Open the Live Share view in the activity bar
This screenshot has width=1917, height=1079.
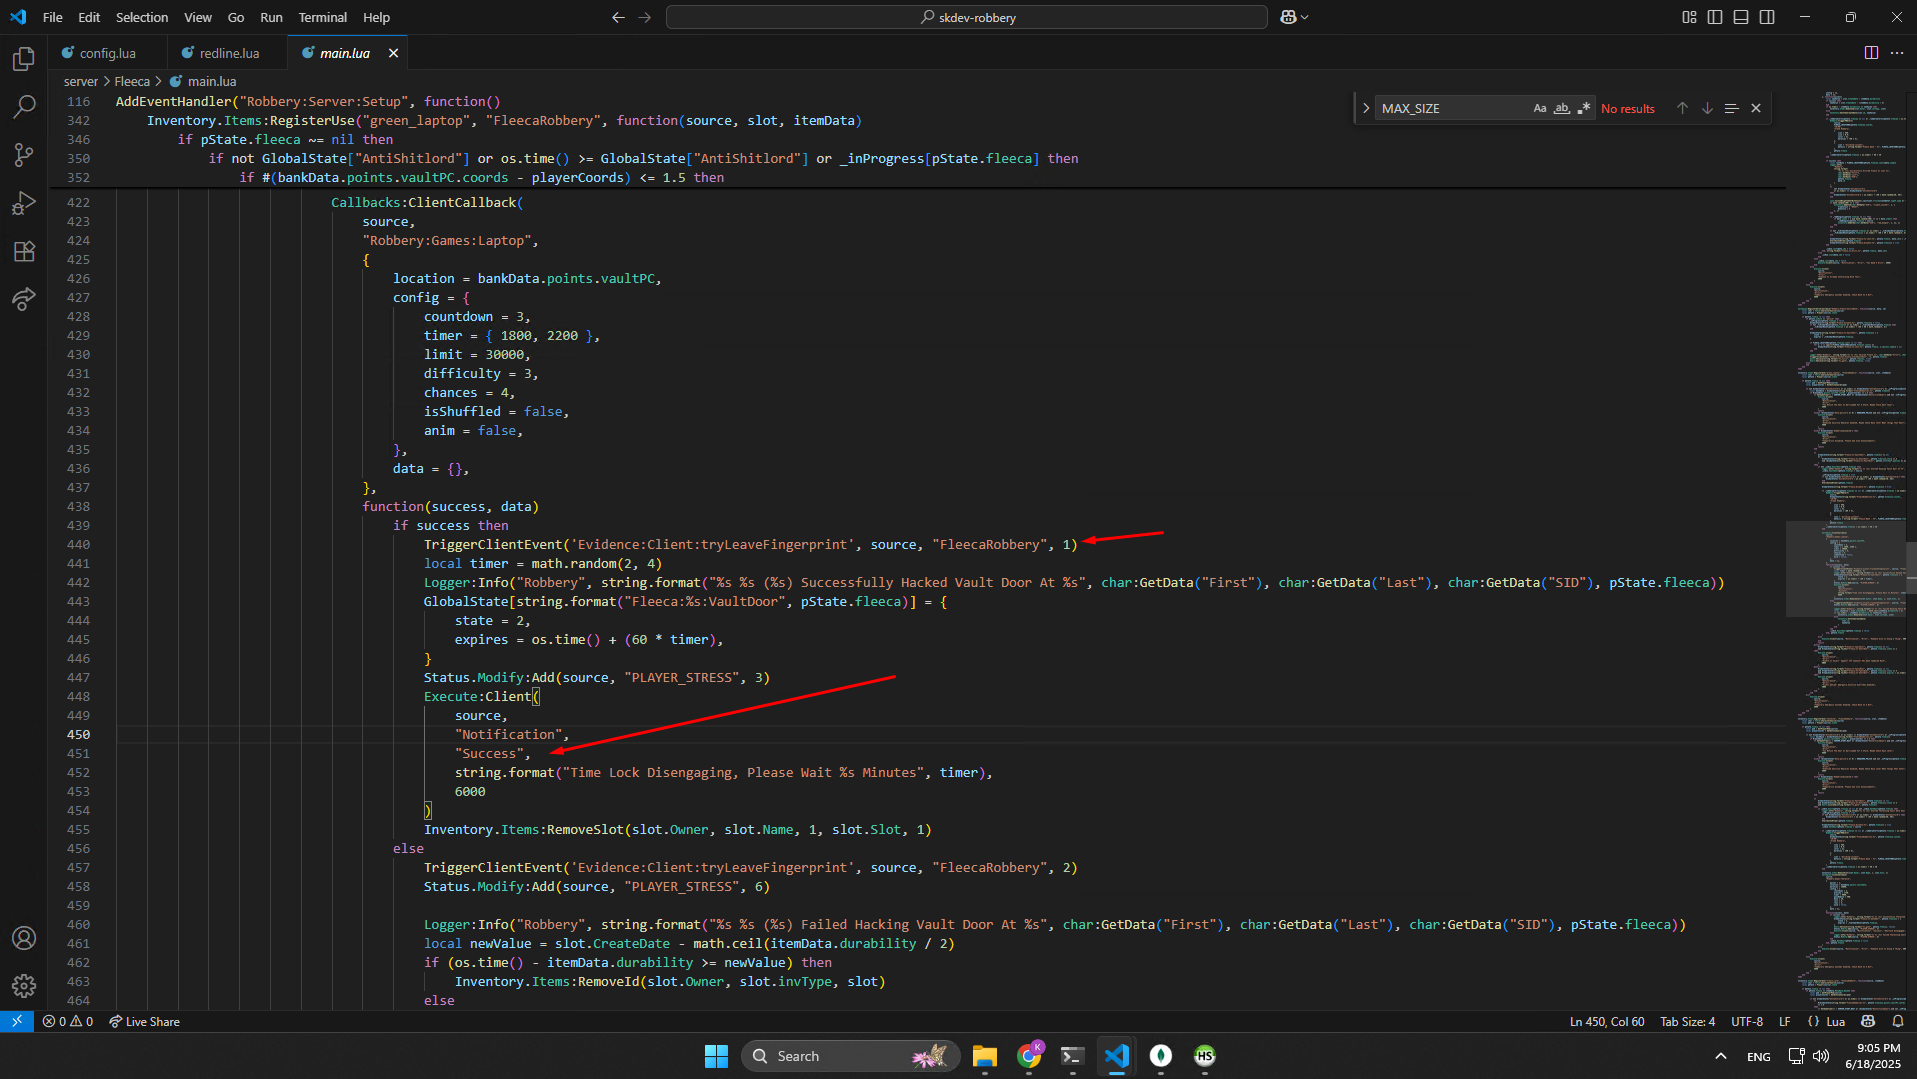(x=24, y=299)
